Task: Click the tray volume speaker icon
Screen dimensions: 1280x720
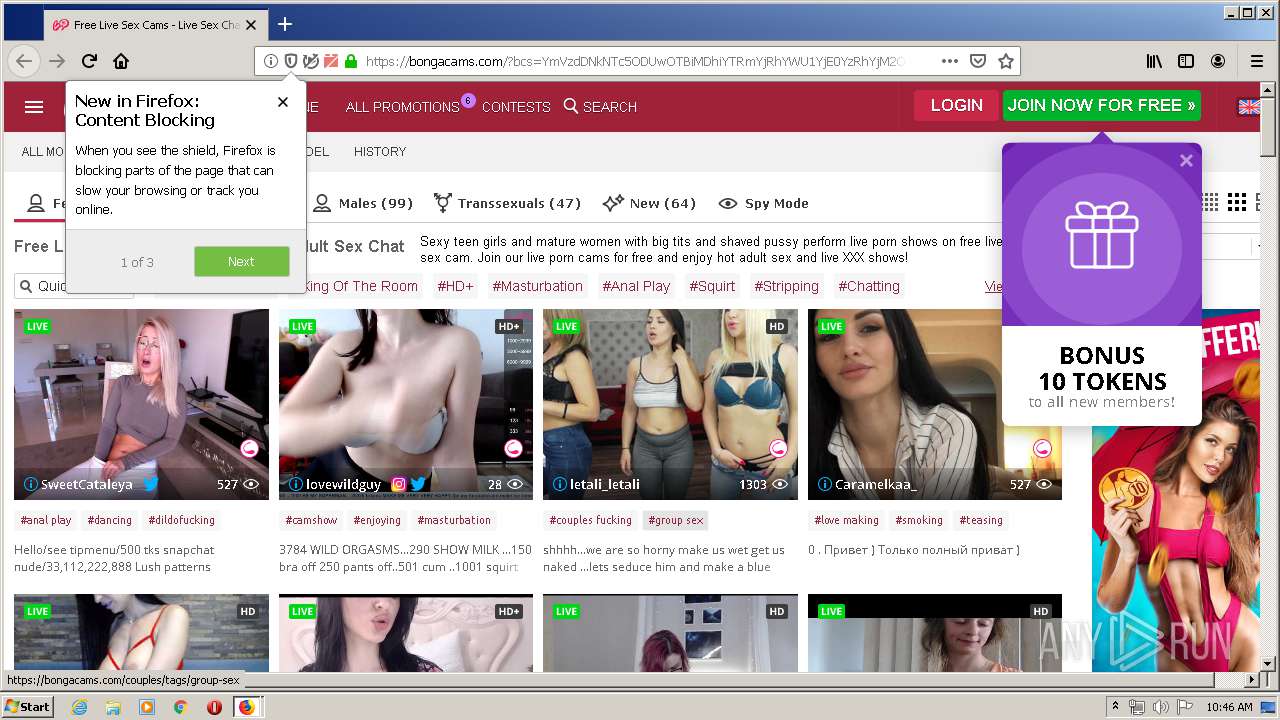Action: pos(1161,707)
